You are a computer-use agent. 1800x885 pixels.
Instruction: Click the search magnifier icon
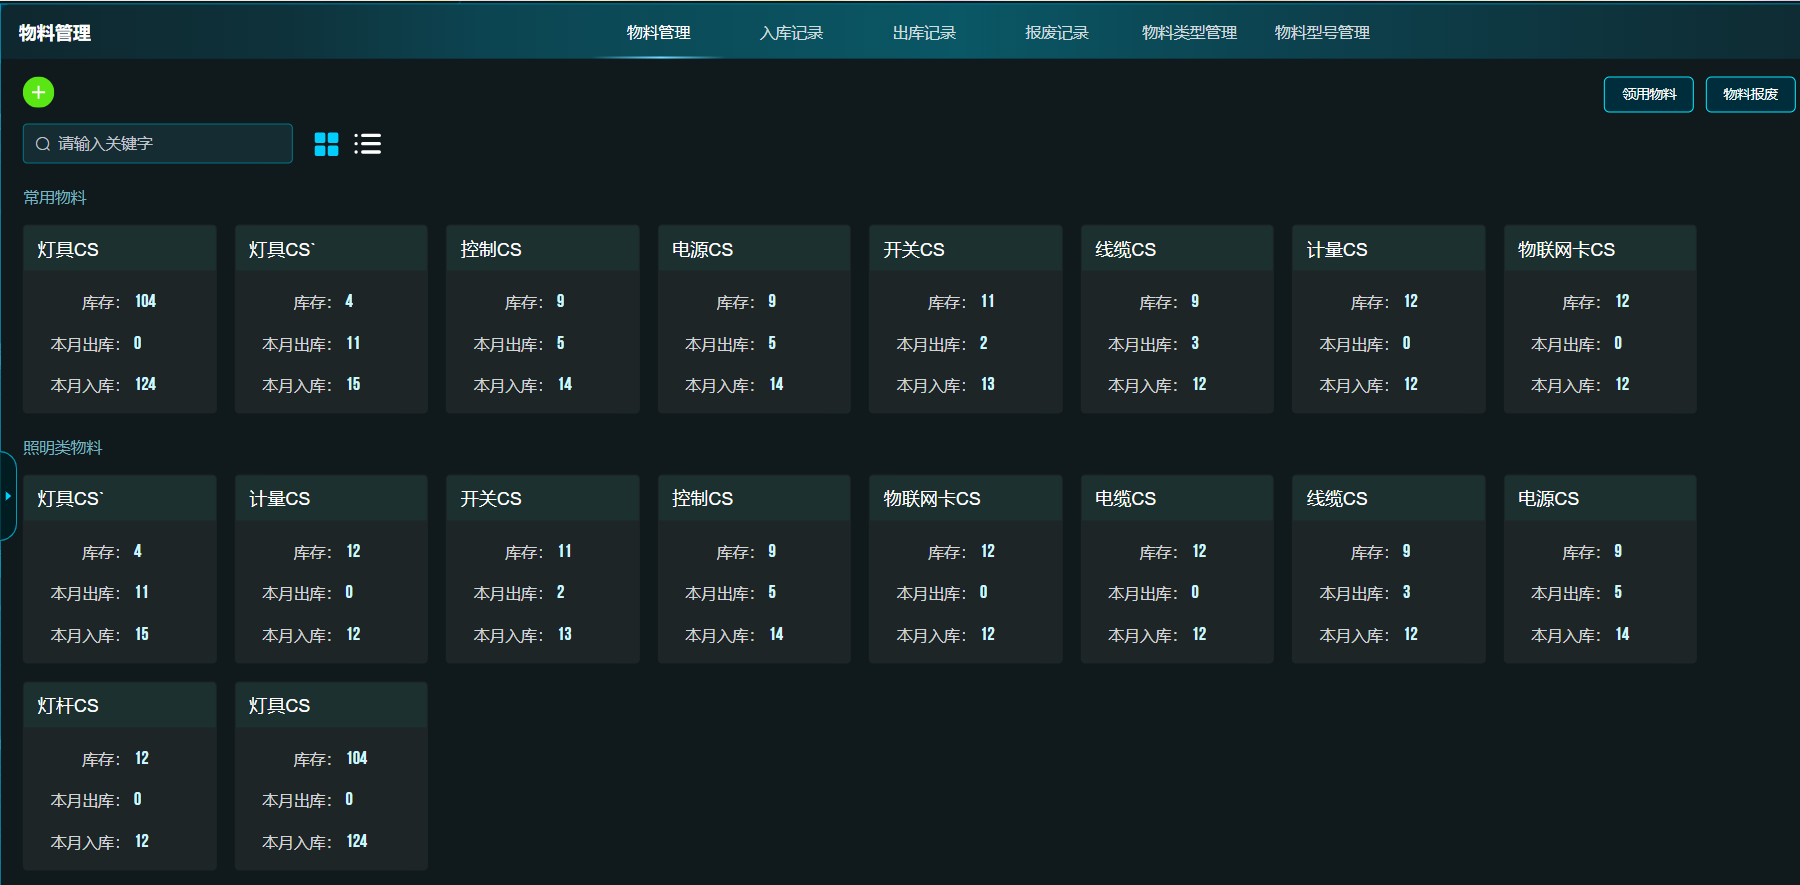coord(43,144)
